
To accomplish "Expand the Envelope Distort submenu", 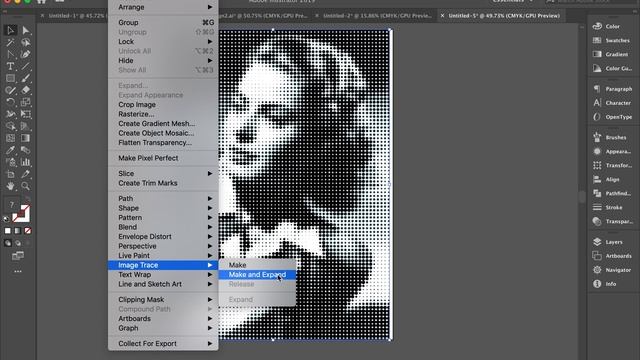I will click(163, 237).
